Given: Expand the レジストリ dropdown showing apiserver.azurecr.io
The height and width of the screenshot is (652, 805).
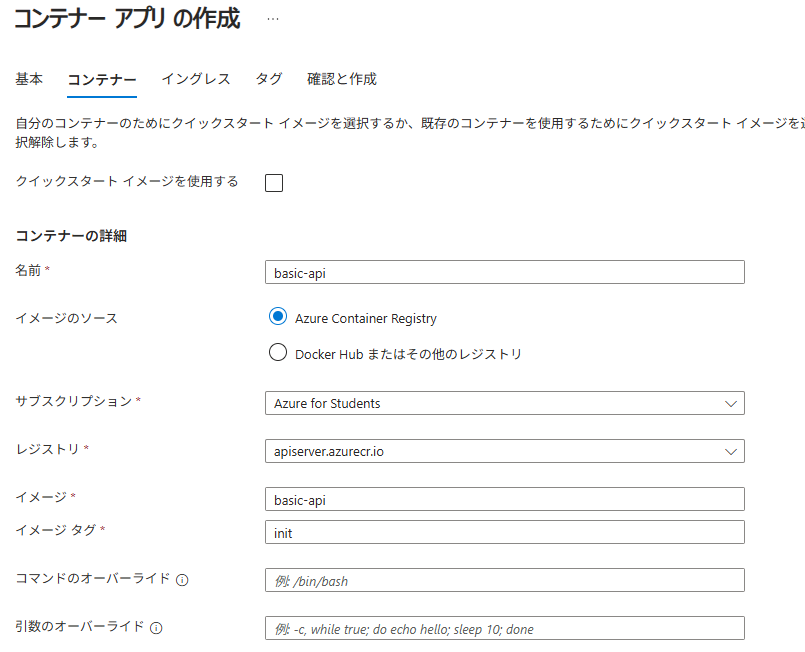Looking at the screenshot, I should coord(505,451).
